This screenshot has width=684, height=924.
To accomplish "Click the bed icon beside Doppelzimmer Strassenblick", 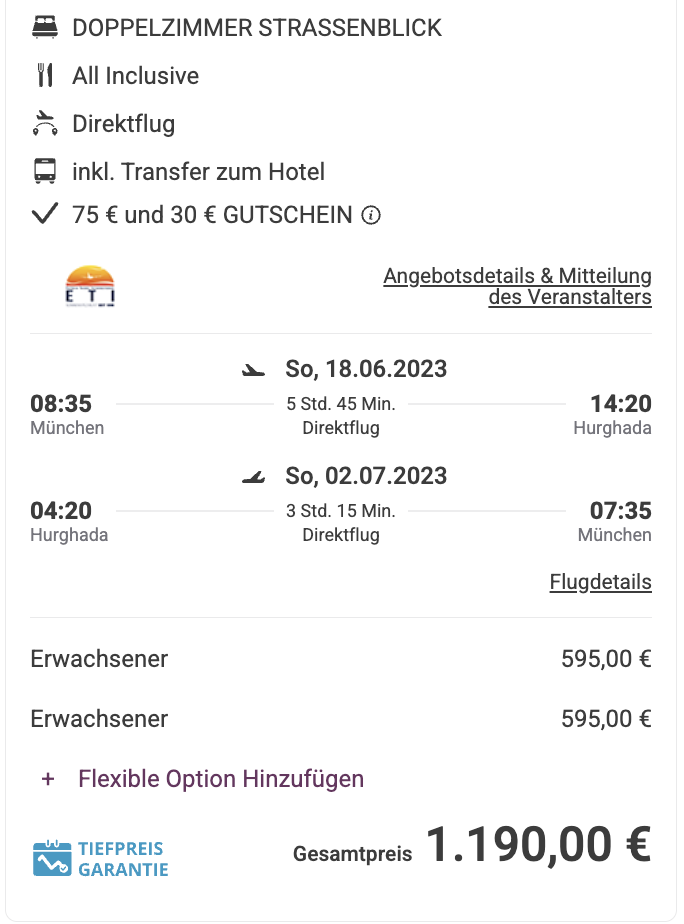I will (x=45, y=28).
